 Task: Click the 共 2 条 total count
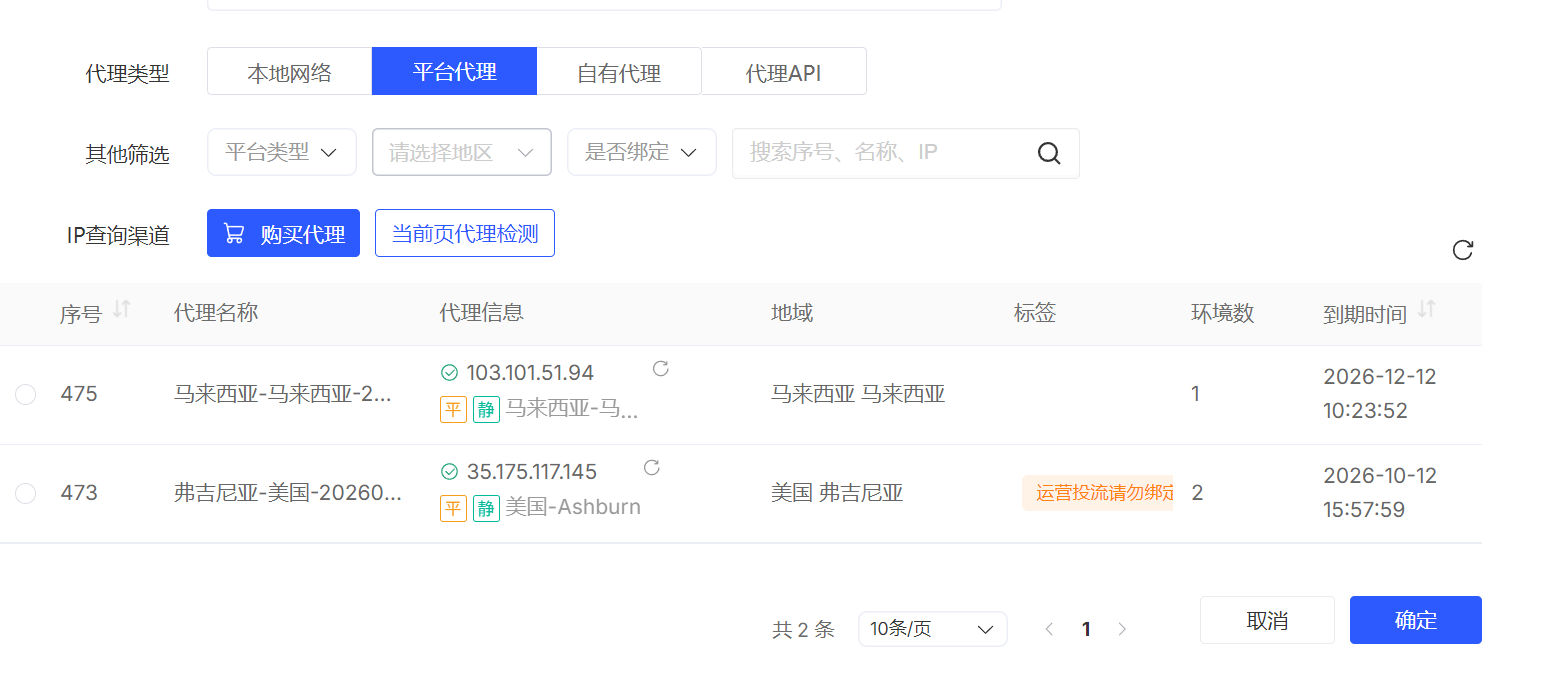pyautogui.click(x=803, y=630)
